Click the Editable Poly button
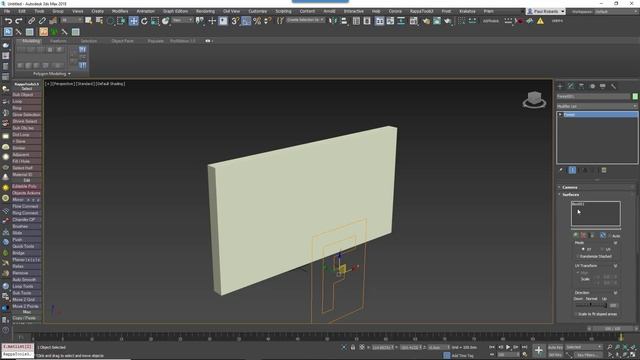The height and width of the screenshot is (360, 640). pos(27,186)
